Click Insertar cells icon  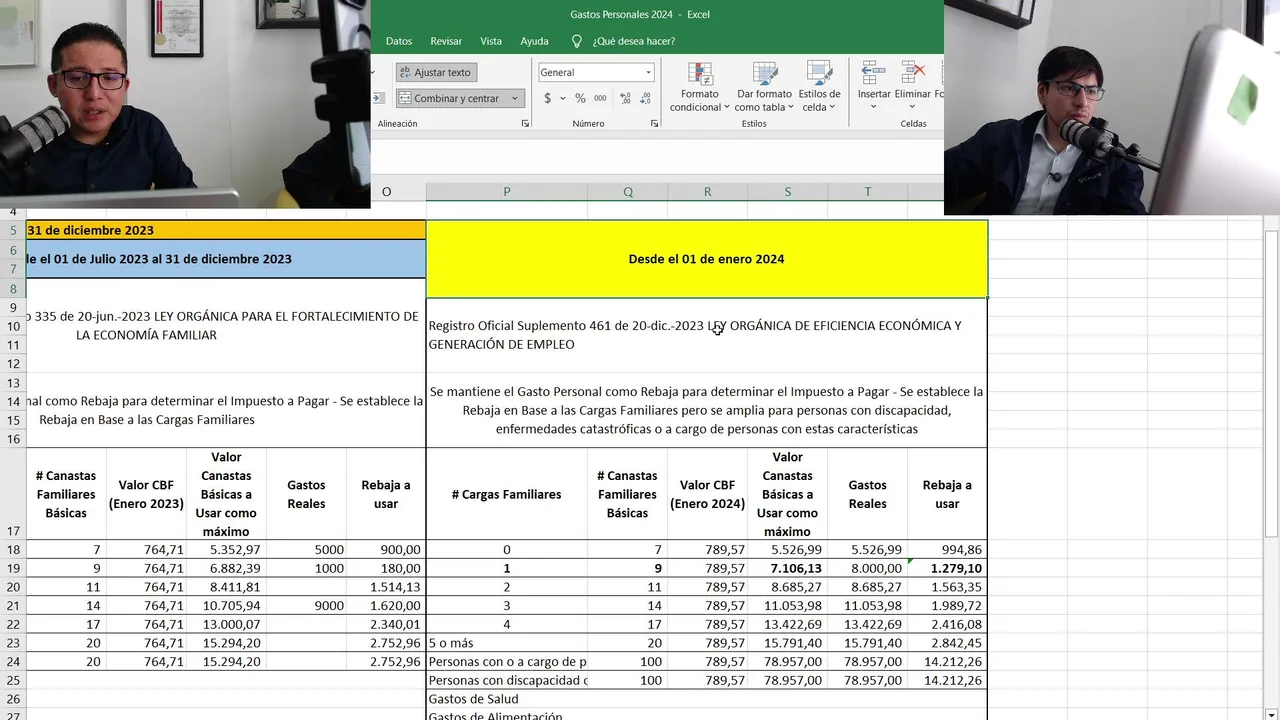tap(873, 73)
